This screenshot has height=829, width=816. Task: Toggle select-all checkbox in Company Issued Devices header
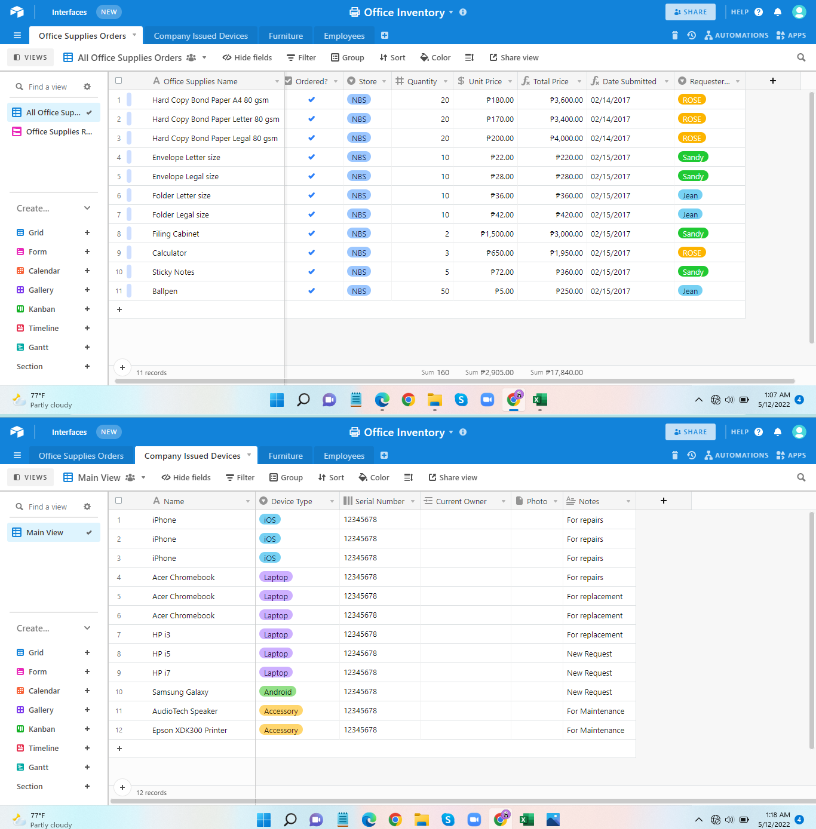click(118, 501)
